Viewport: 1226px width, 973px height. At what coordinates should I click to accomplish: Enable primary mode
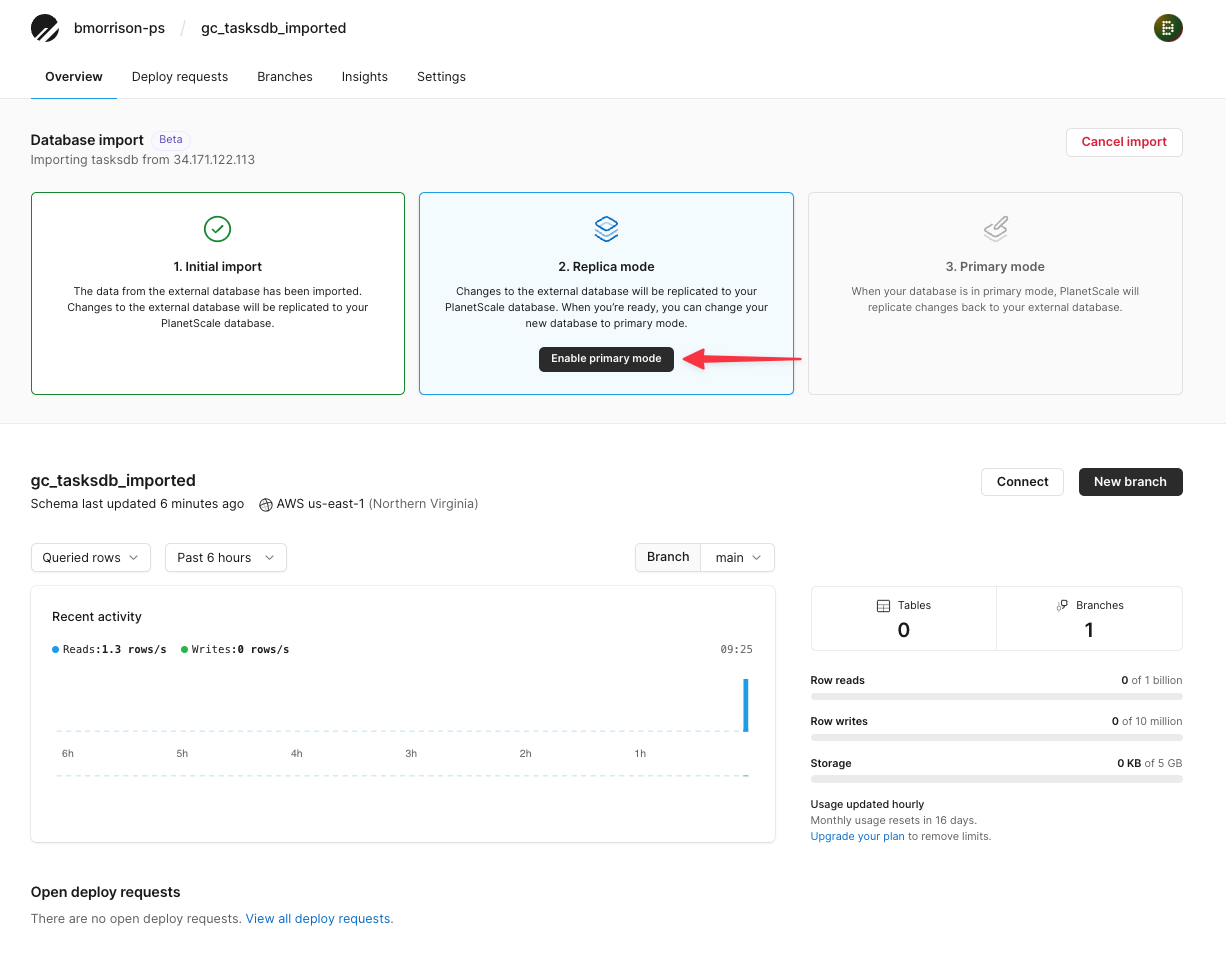[606, 359]
